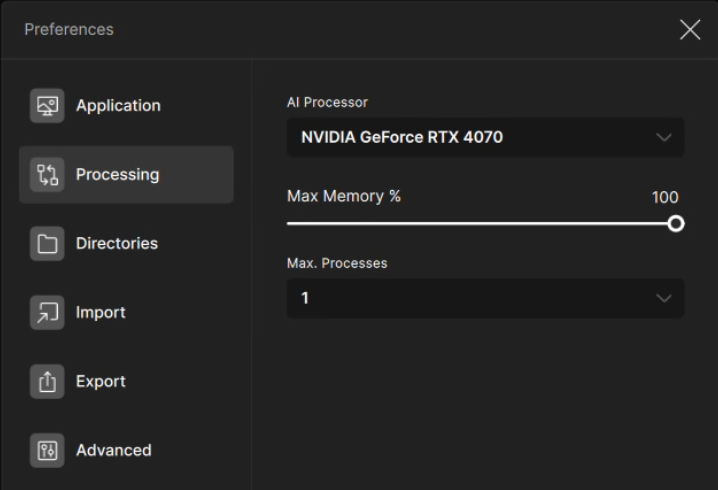The height and width of the screenshot is (490, 718).
Task: Click the Max Memory value 100
Action: 665,197
